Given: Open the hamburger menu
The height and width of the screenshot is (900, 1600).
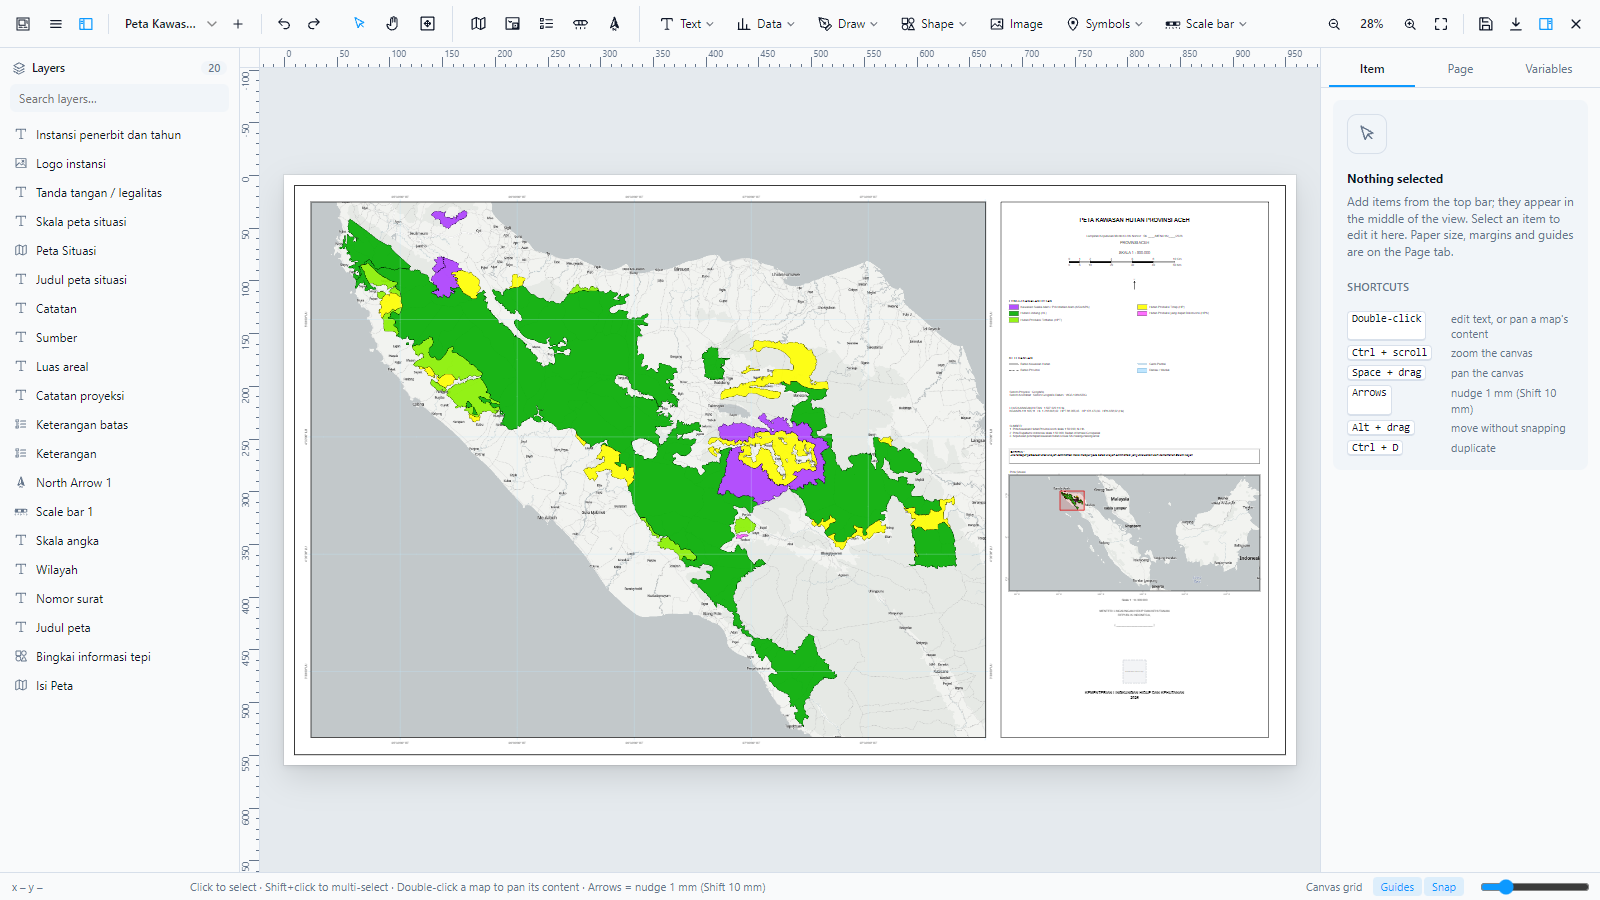Looking at the screenshot, I should click(56, 24).
